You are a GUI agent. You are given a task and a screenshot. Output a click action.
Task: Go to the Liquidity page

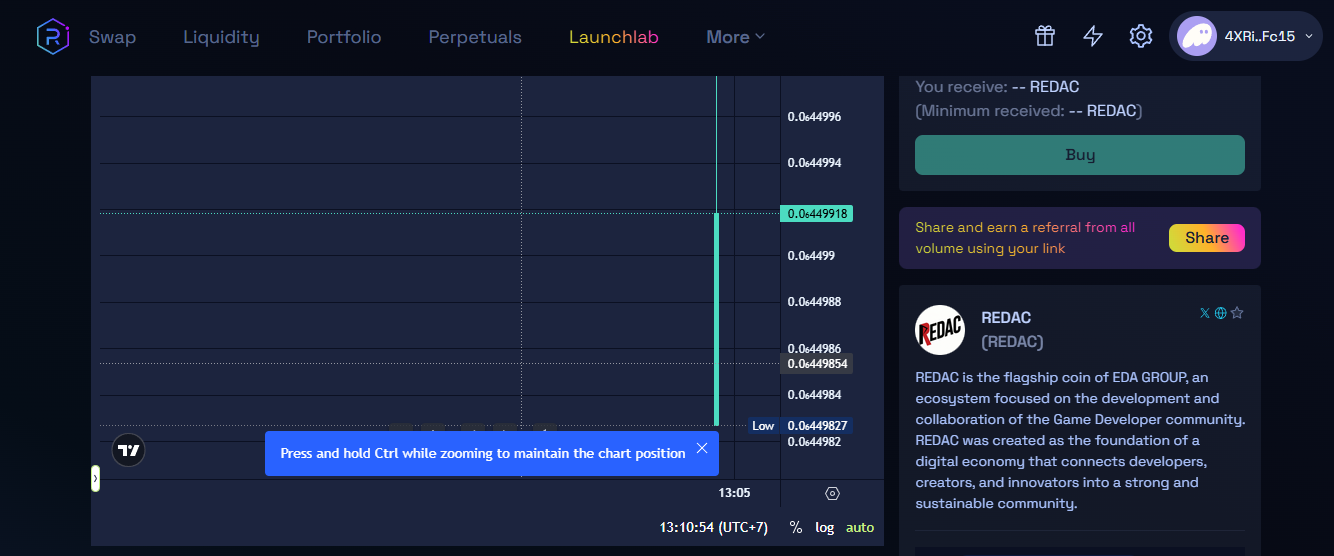[x=221, y=37]
